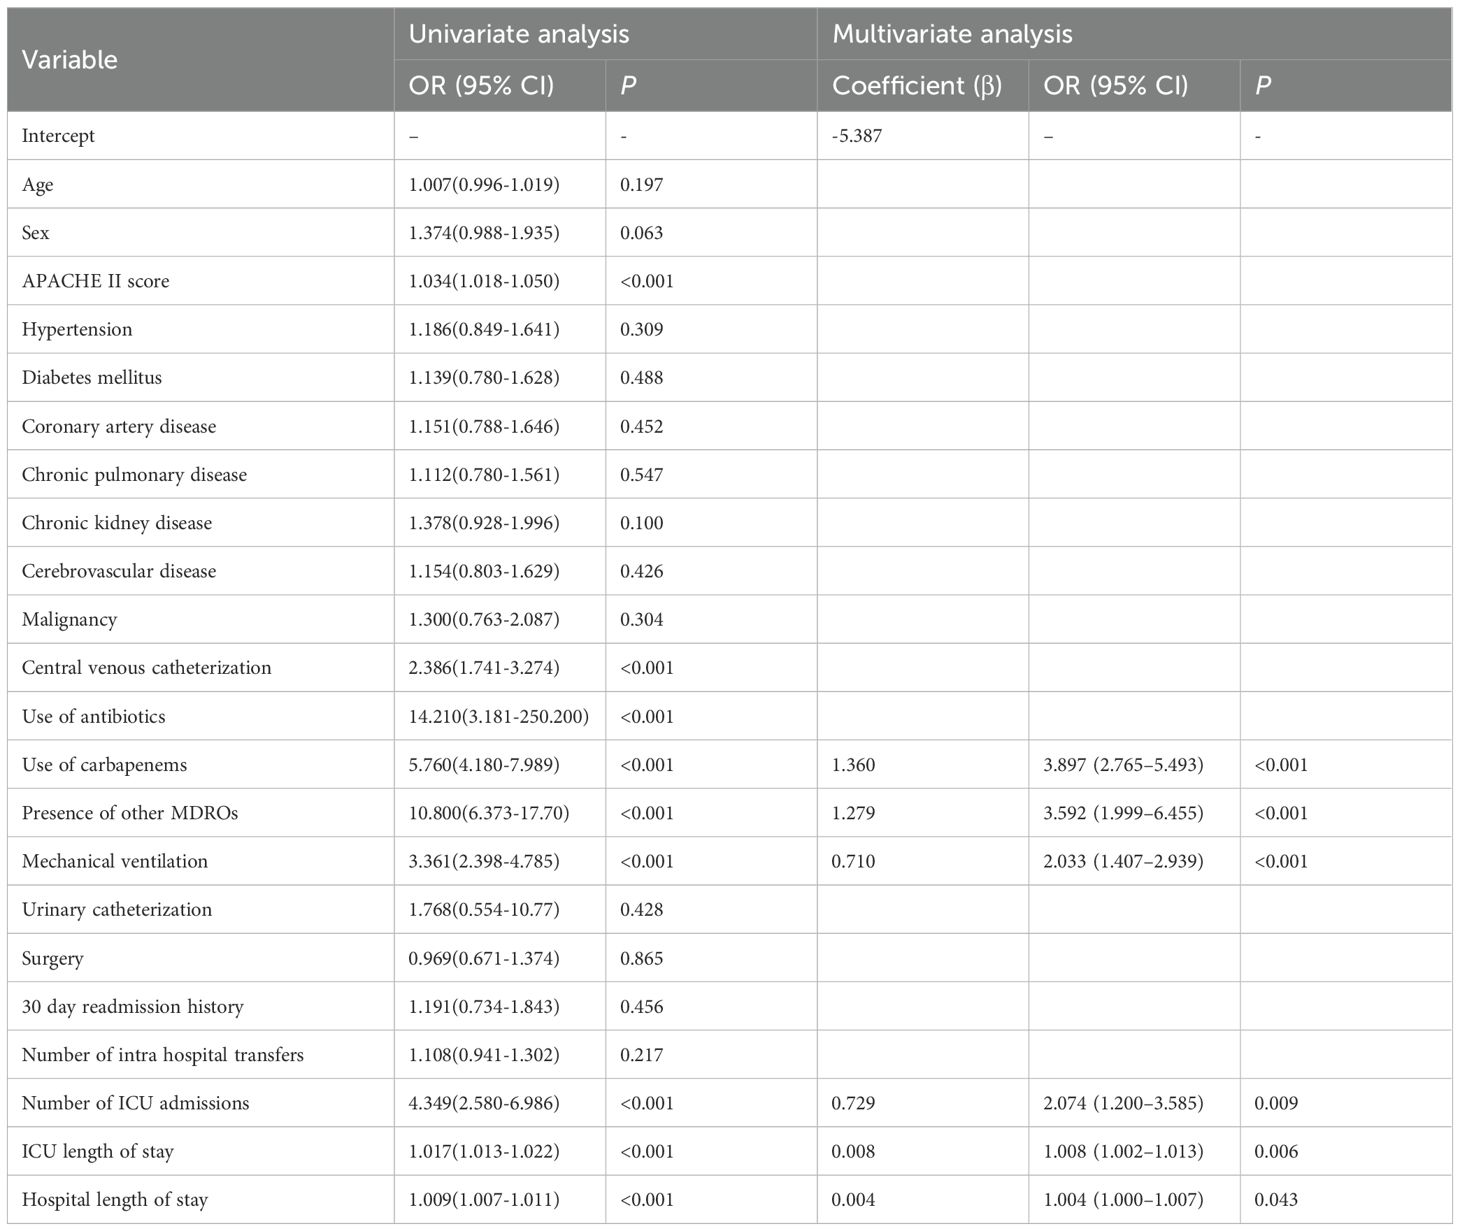Click the Age odds ratio 1.007(0.996-1.019)

(x=484, y=185)
